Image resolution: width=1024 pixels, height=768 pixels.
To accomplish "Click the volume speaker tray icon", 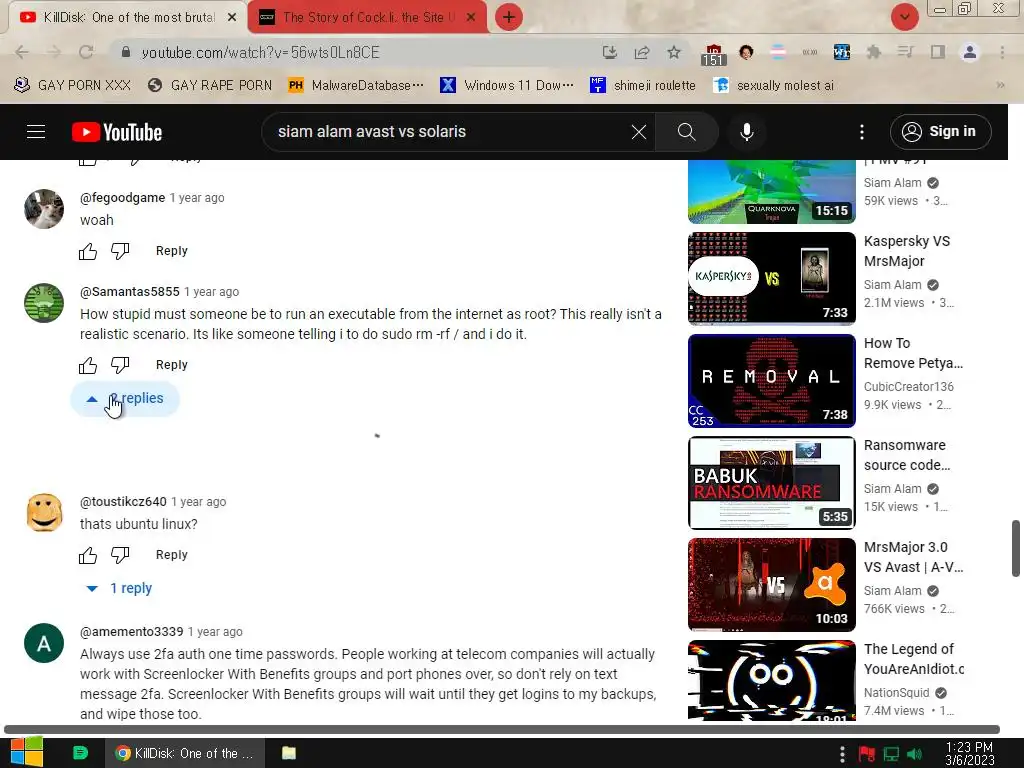I will click(915, 754).
